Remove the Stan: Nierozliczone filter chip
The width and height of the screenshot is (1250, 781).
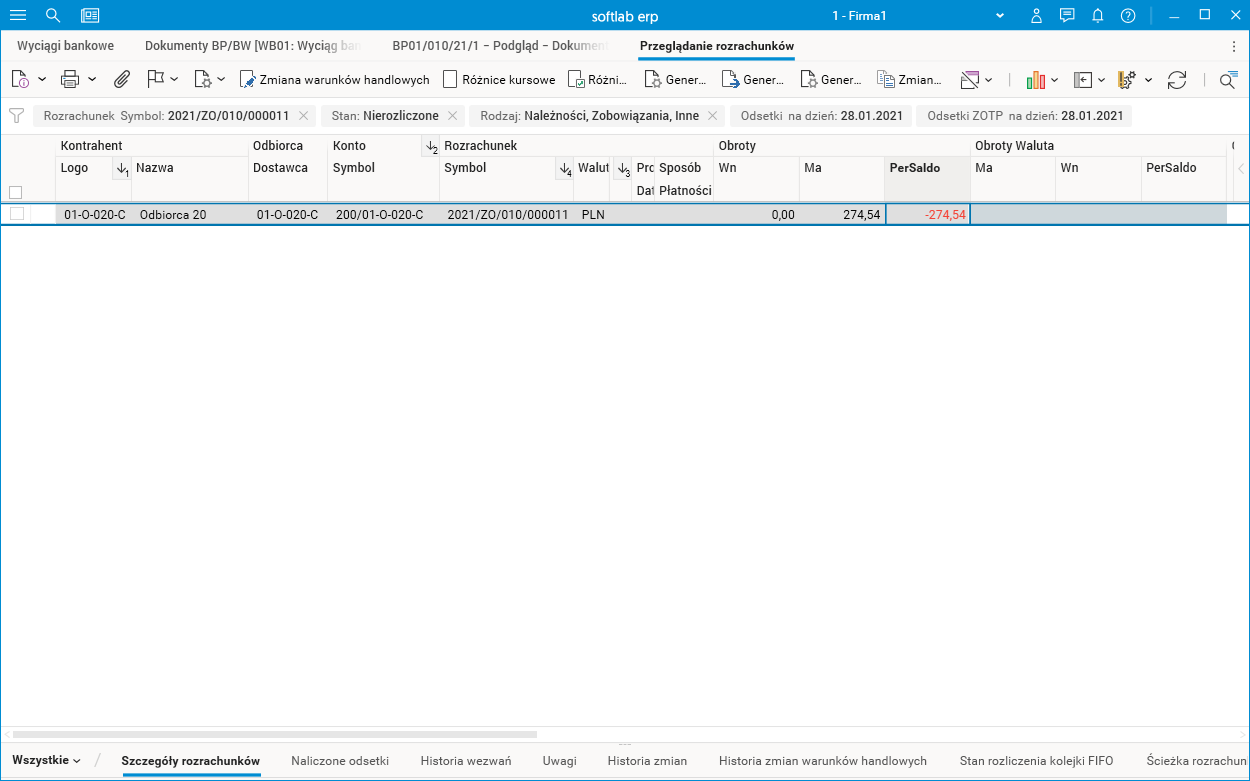452,116
